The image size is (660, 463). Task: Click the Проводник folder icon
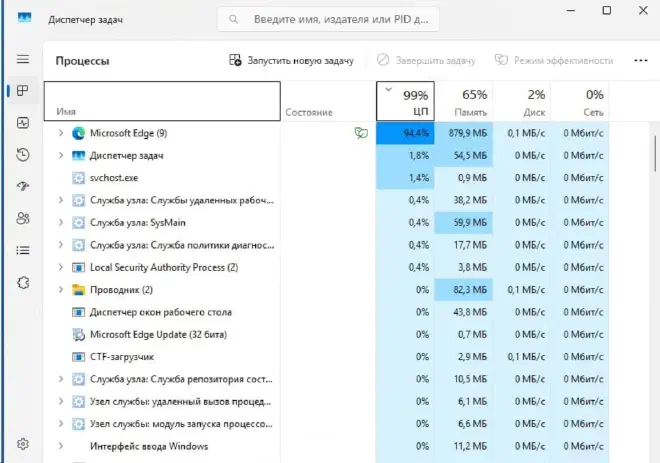click(x=78, y=290)
